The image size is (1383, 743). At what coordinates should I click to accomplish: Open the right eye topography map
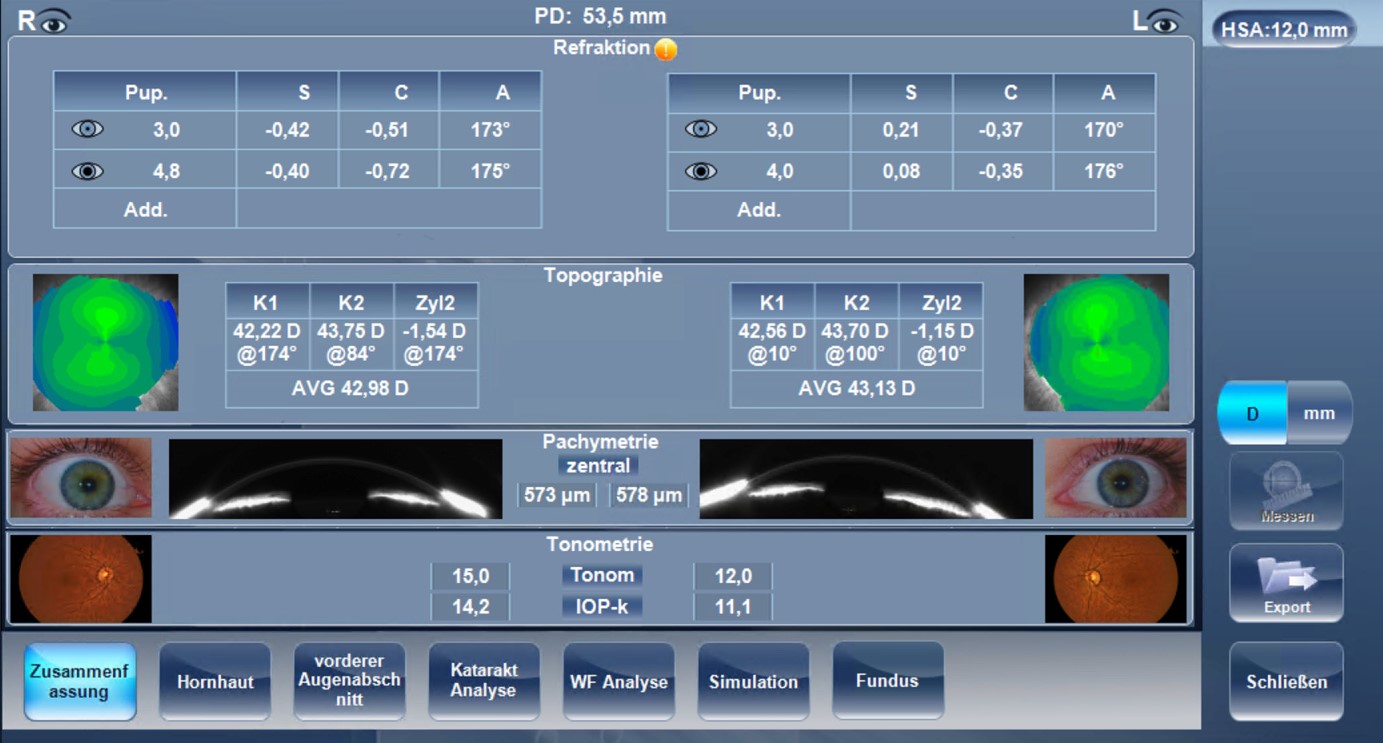click(x=106, y=342)
